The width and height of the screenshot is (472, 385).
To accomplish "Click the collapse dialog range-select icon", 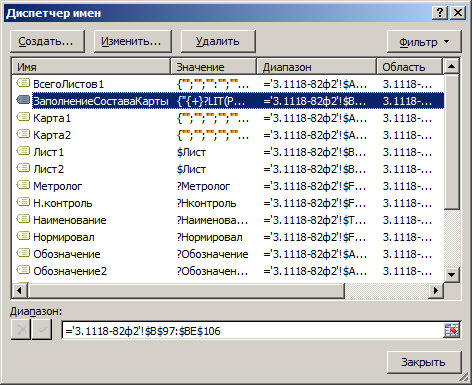I will (x=452, y=330).
